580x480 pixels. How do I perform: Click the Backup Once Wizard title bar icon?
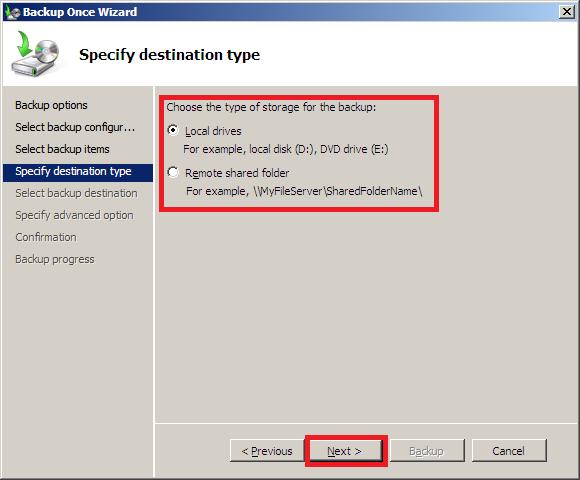[12, 12]
